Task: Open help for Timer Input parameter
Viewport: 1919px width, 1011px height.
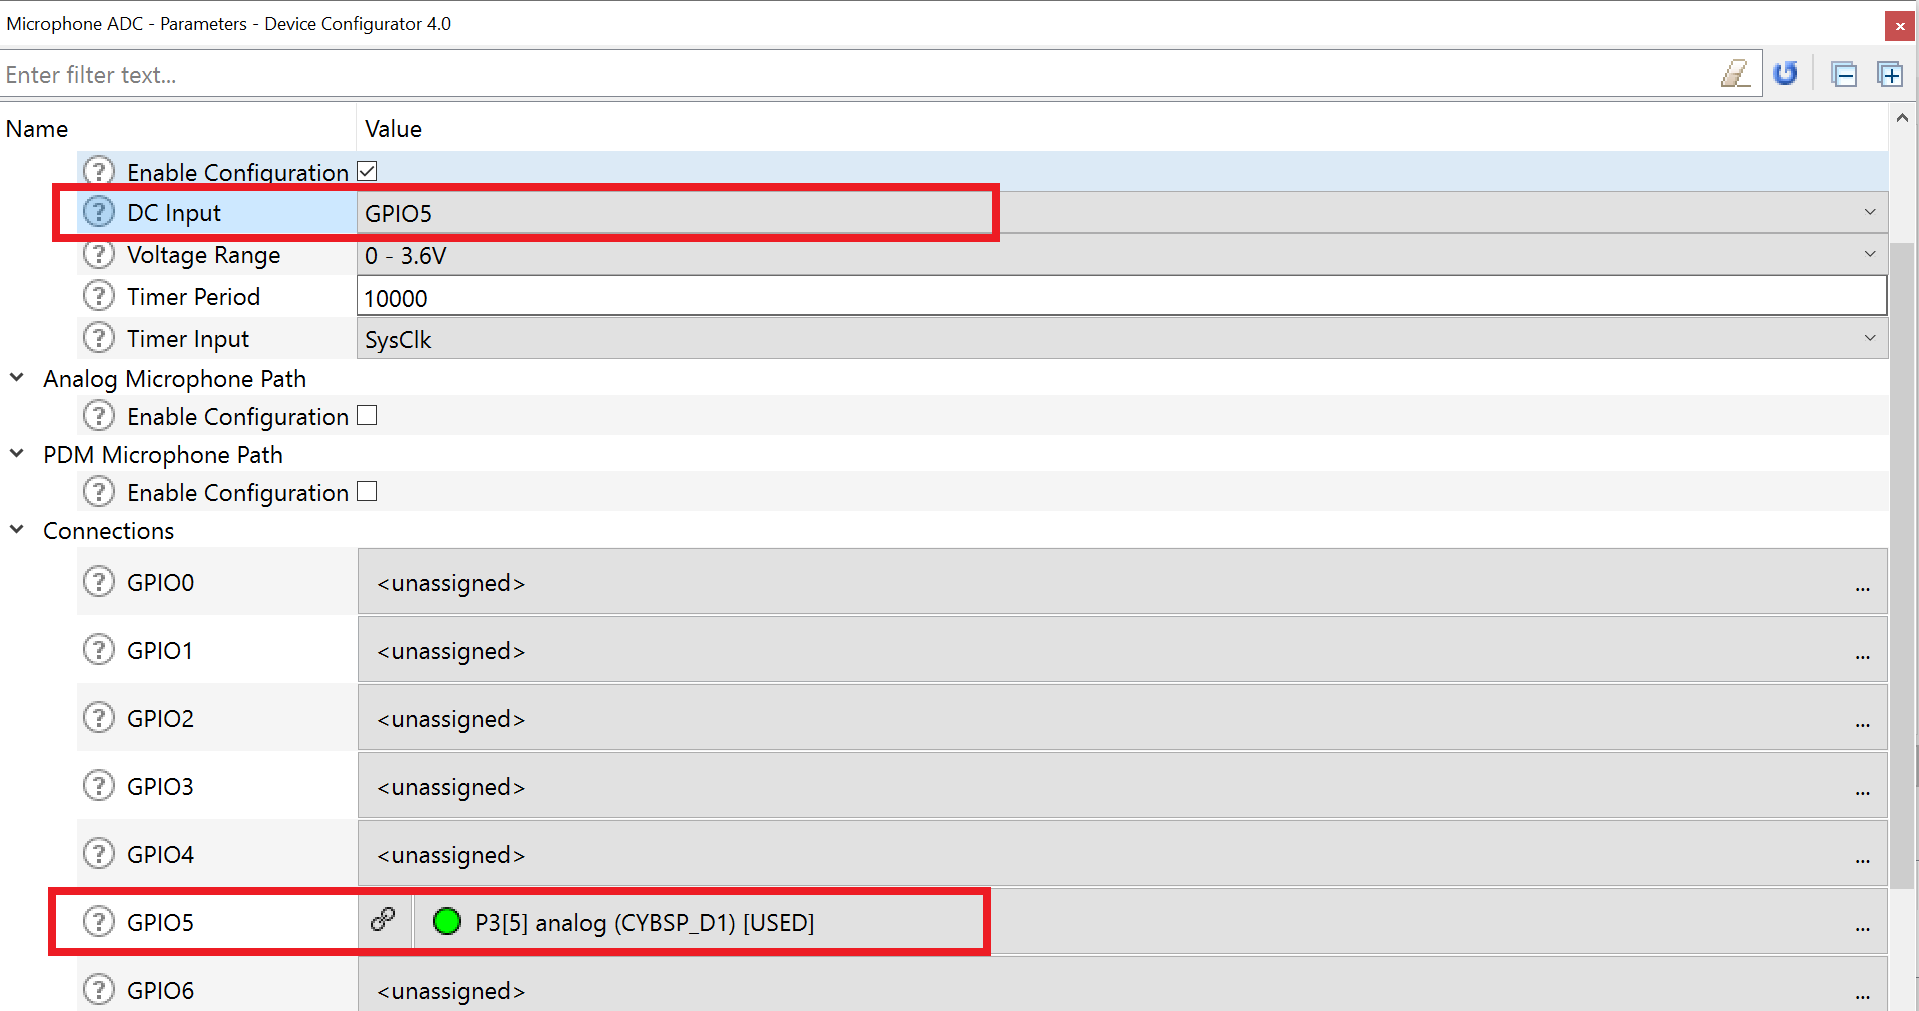Action: 98,338
